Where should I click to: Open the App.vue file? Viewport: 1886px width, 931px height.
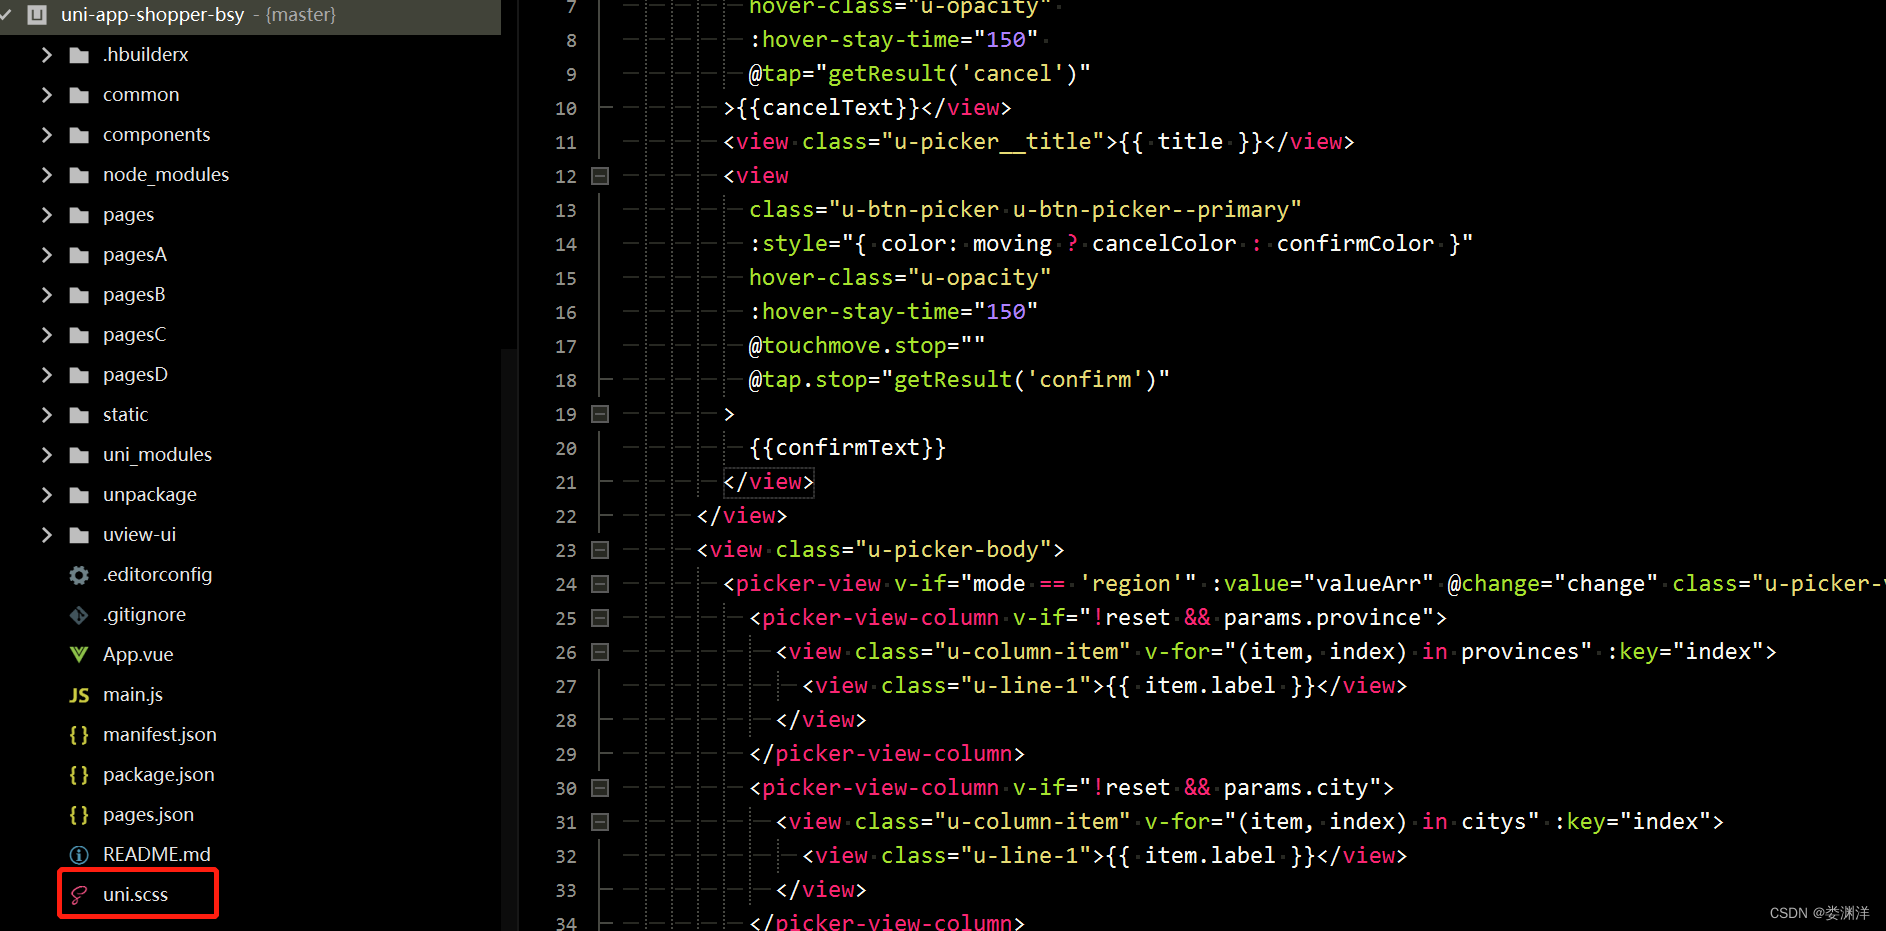tap(138, 655)
